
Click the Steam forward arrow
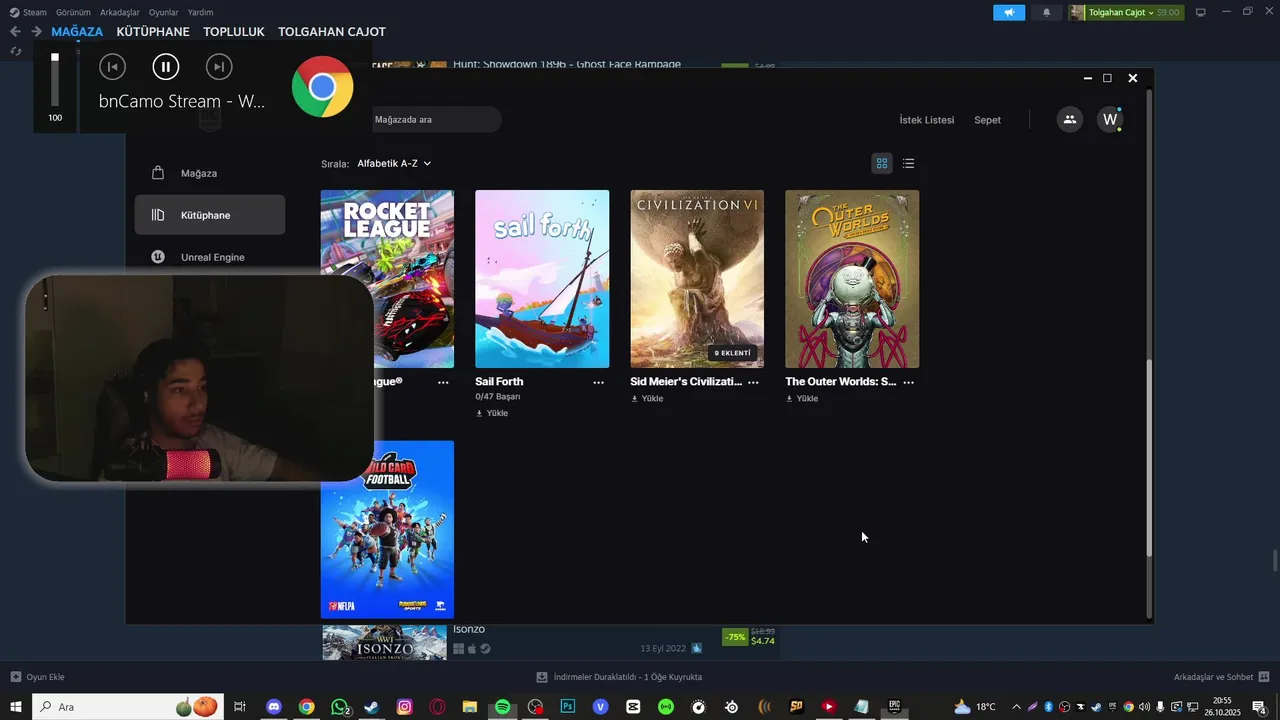pos(36,32)
